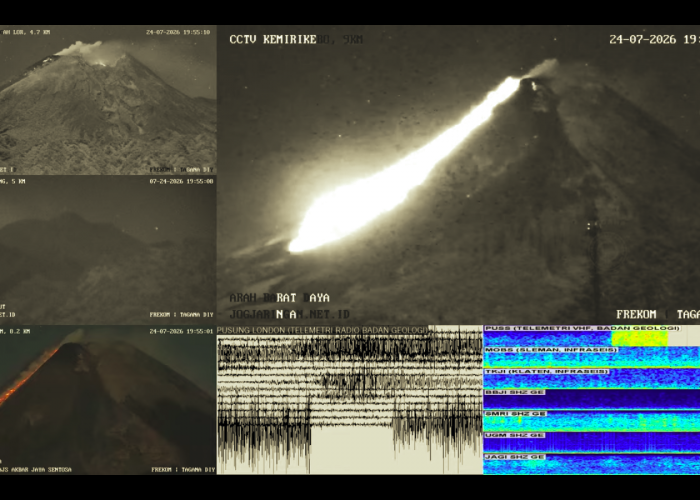
Task: Click the SMRI SHZ GE spectrogram row
Action: tap(592, 421)
